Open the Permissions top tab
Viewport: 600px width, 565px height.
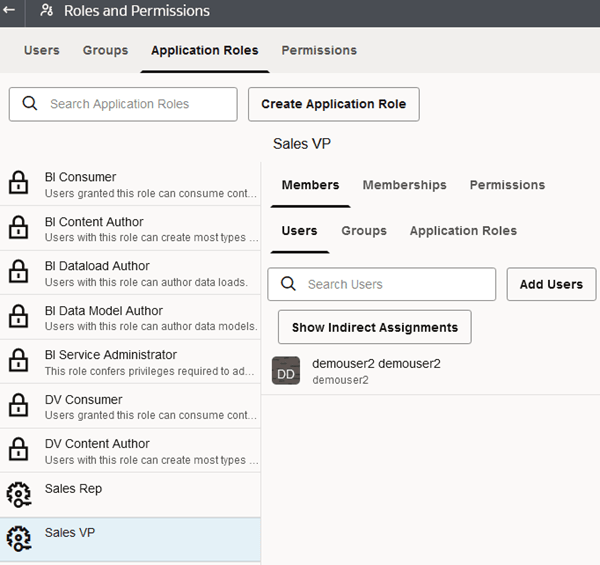(x=319, y=50)
